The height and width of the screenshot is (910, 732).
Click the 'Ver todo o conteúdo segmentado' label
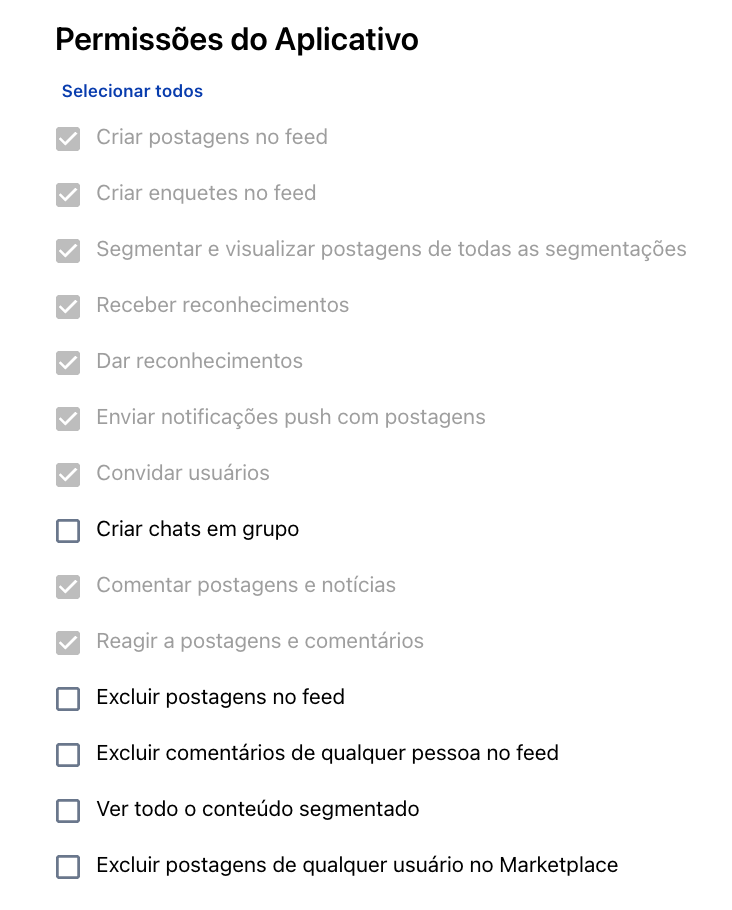click(x=258, y=809)
